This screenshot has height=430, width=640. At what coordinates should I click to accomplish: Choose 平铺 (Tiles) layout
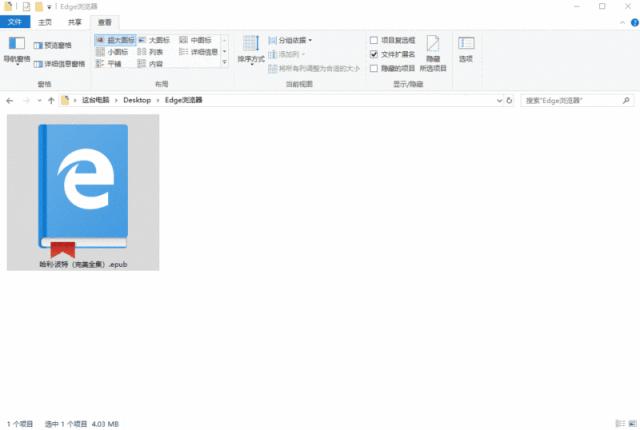(109, 64)
